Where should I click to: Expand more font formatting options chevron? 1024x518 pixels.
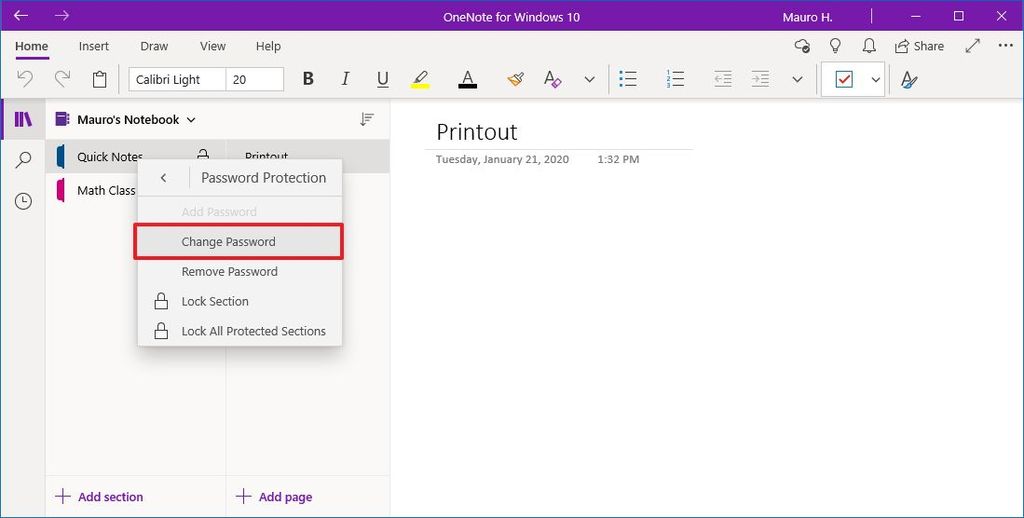click(590, 80)
